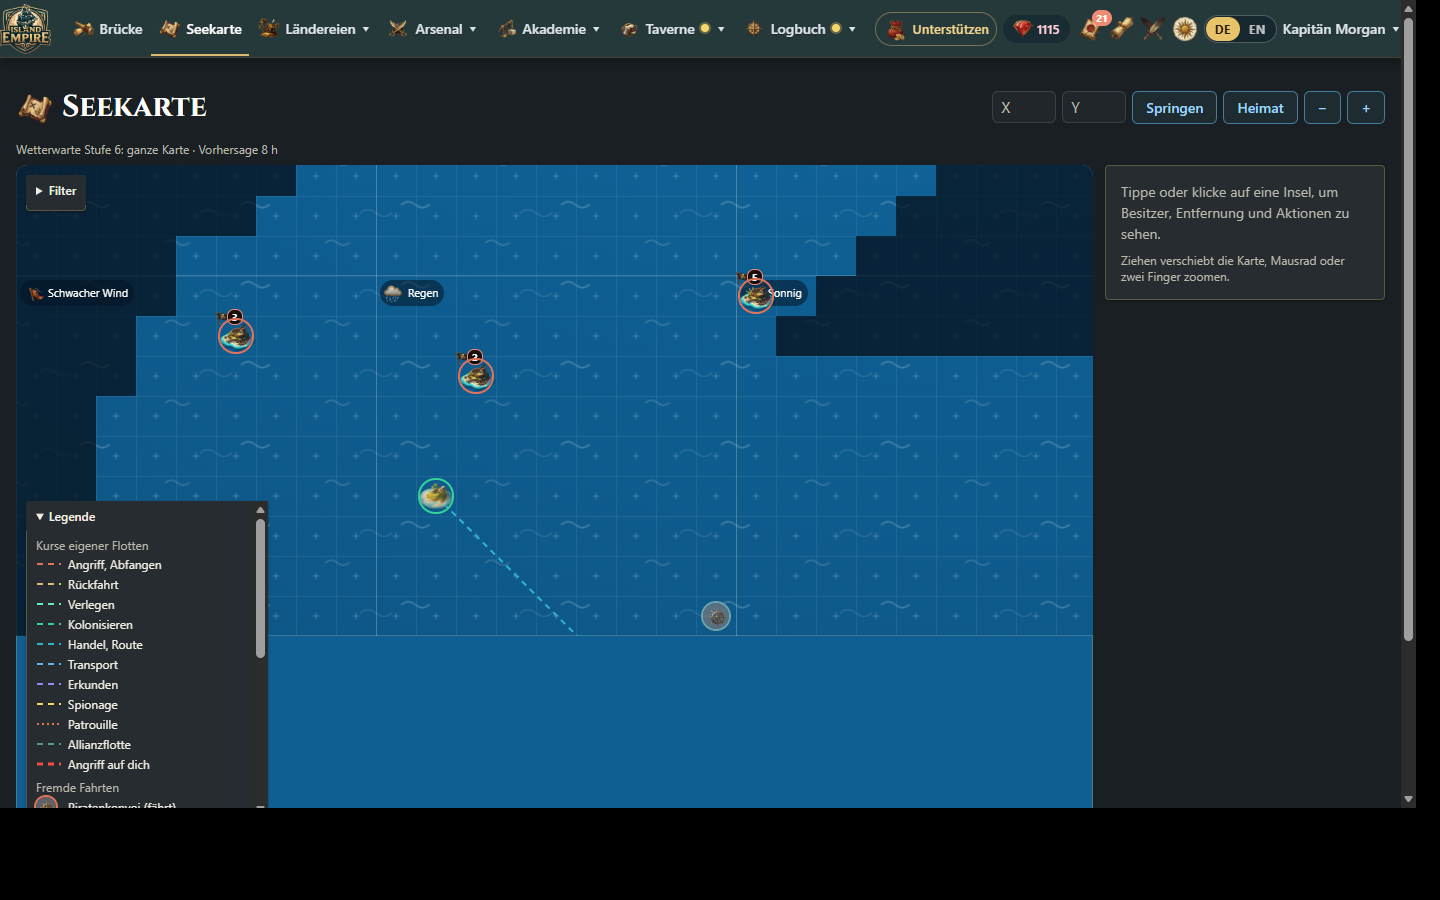
Task: Click the Unterstützen button
Action: click(936, 29)
